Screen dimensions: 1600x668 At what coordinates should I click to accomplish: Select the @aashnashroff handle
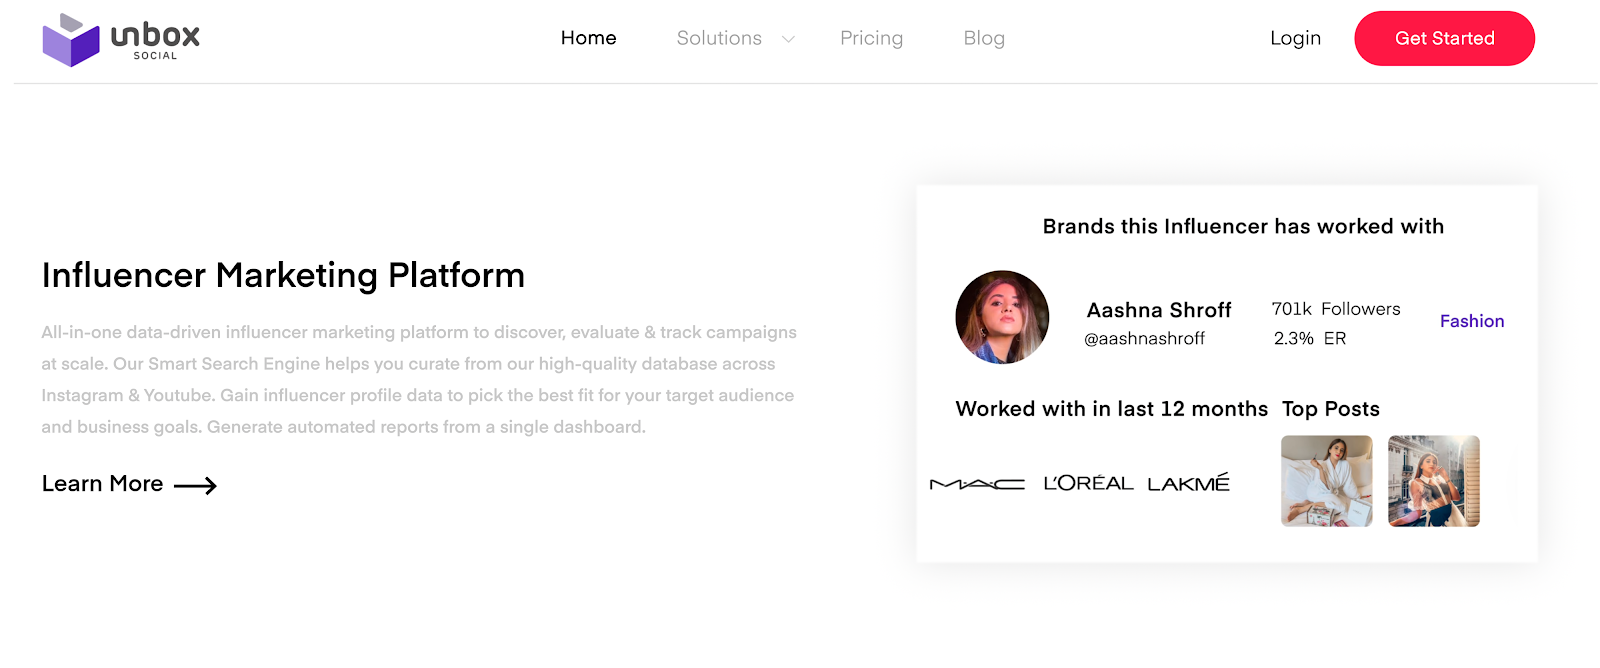point(1144,339)
